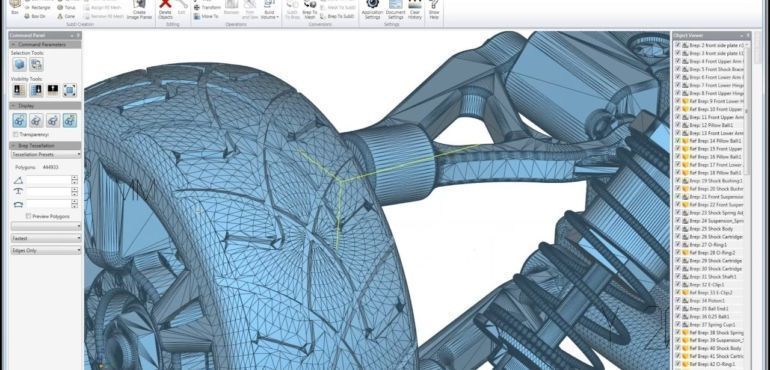Click the Object Viewer vertical scrollbar
This screenshot has width=770, height=370.
coord(747,108)
